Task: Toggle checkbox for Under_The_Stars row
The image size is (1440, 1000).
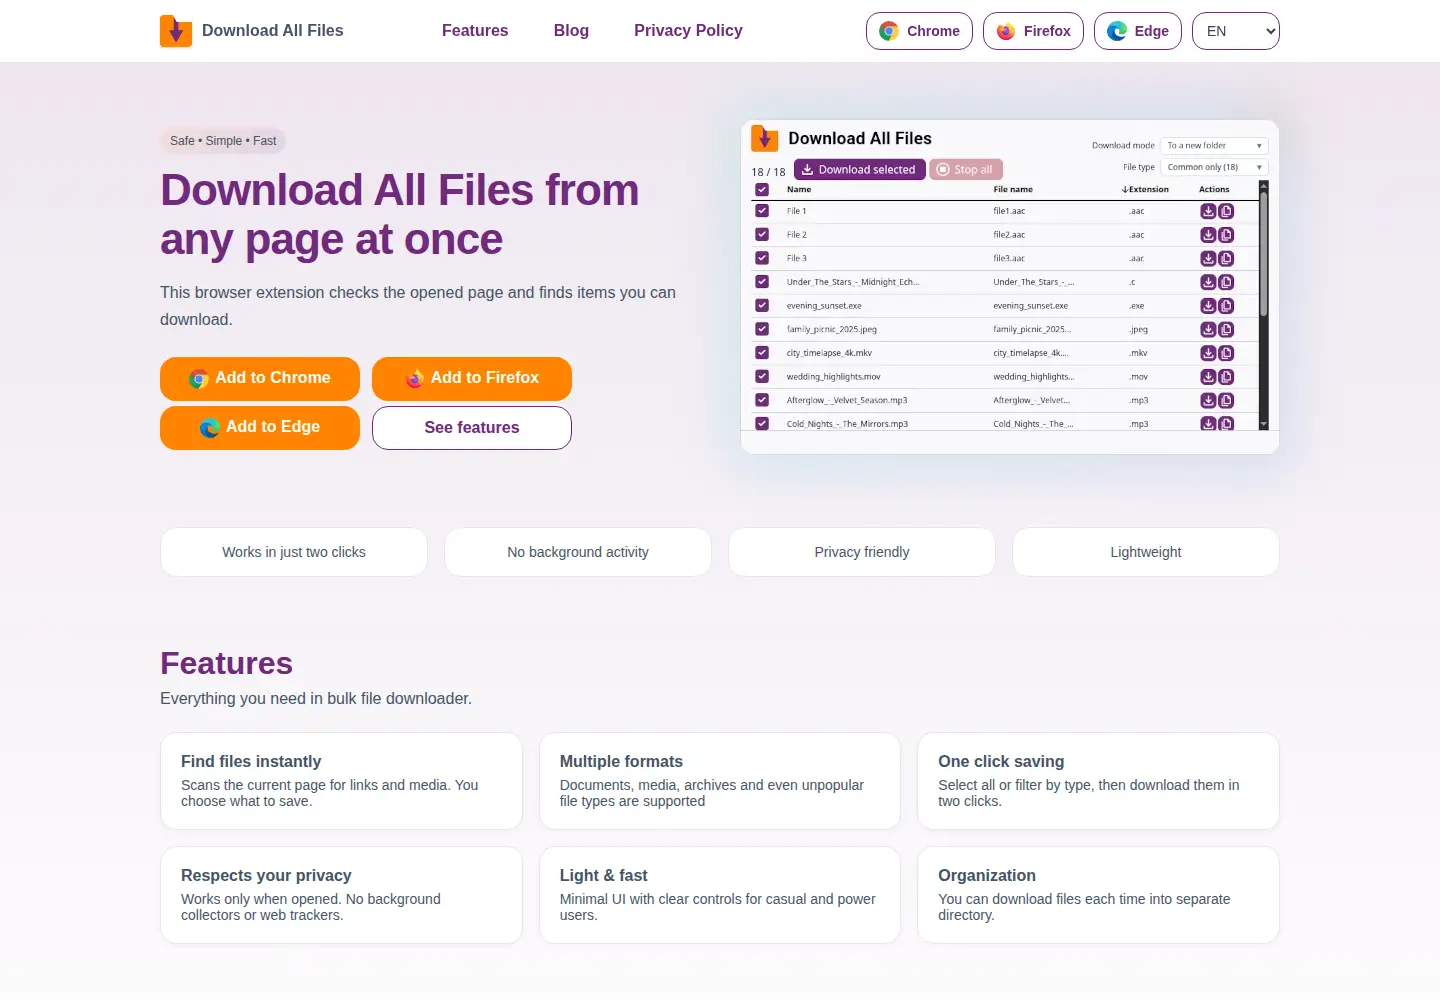Action: click(x=762, y=282)
